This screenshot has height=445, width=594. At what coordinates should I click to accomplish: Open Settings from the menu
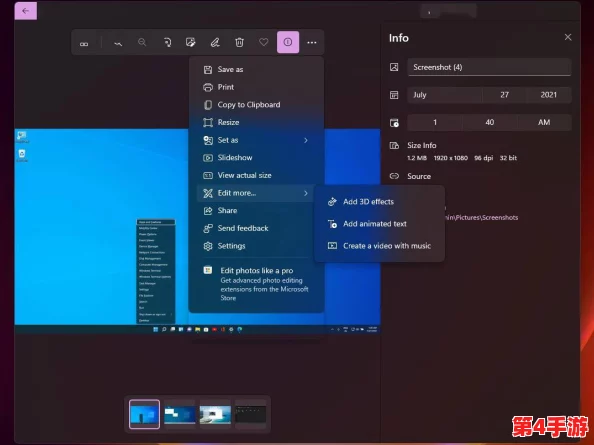point(256,246)
